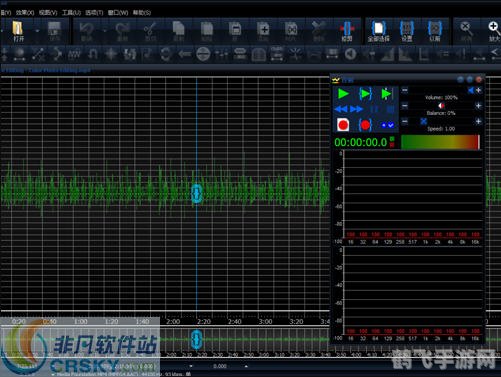Expand the arrow beside the Undo button

(x=105, y=31)
